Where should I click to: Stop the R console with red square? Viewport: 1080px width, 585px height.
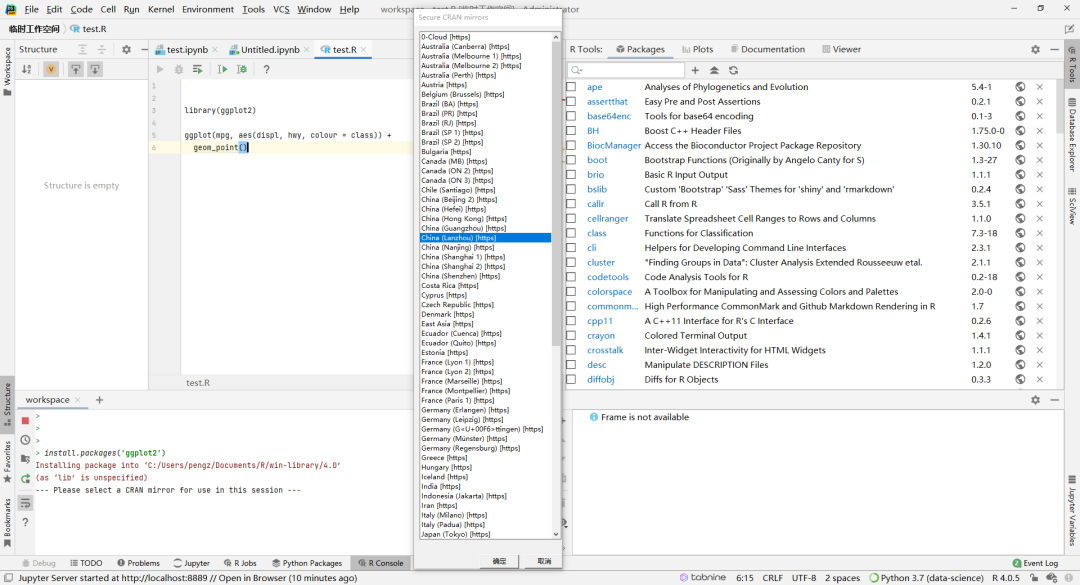click(25, 421)
